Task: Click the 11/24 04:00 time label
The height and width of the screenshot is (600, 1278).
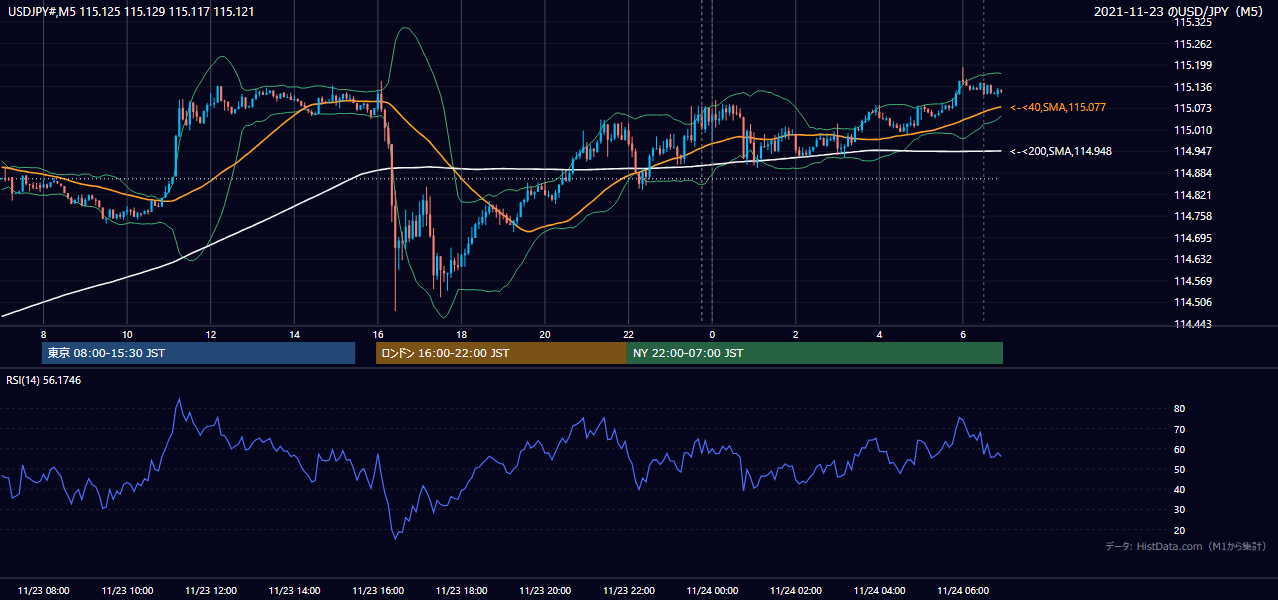Action: pyautogui.click(x=879, y=591)
